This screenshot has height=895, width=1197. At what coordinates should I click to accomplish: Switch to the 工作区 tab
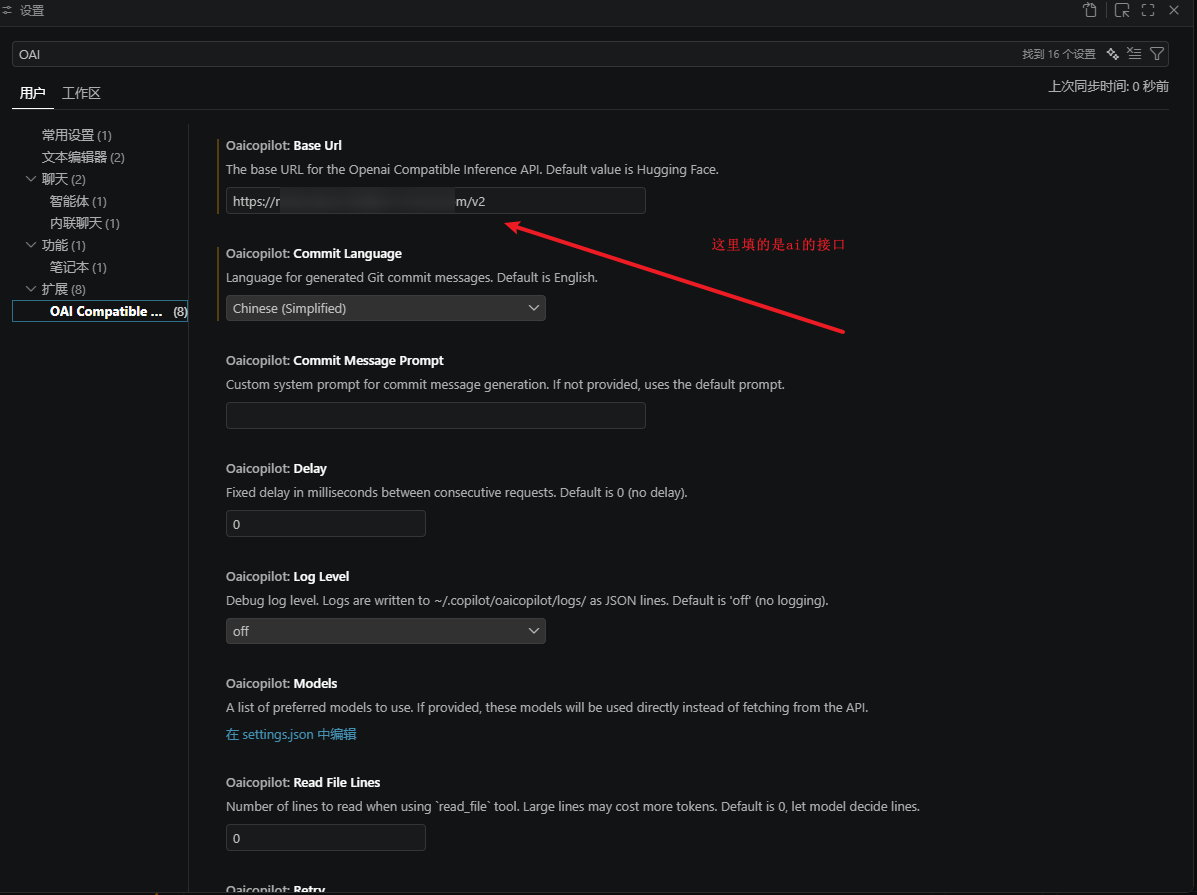tap(81, 93)
